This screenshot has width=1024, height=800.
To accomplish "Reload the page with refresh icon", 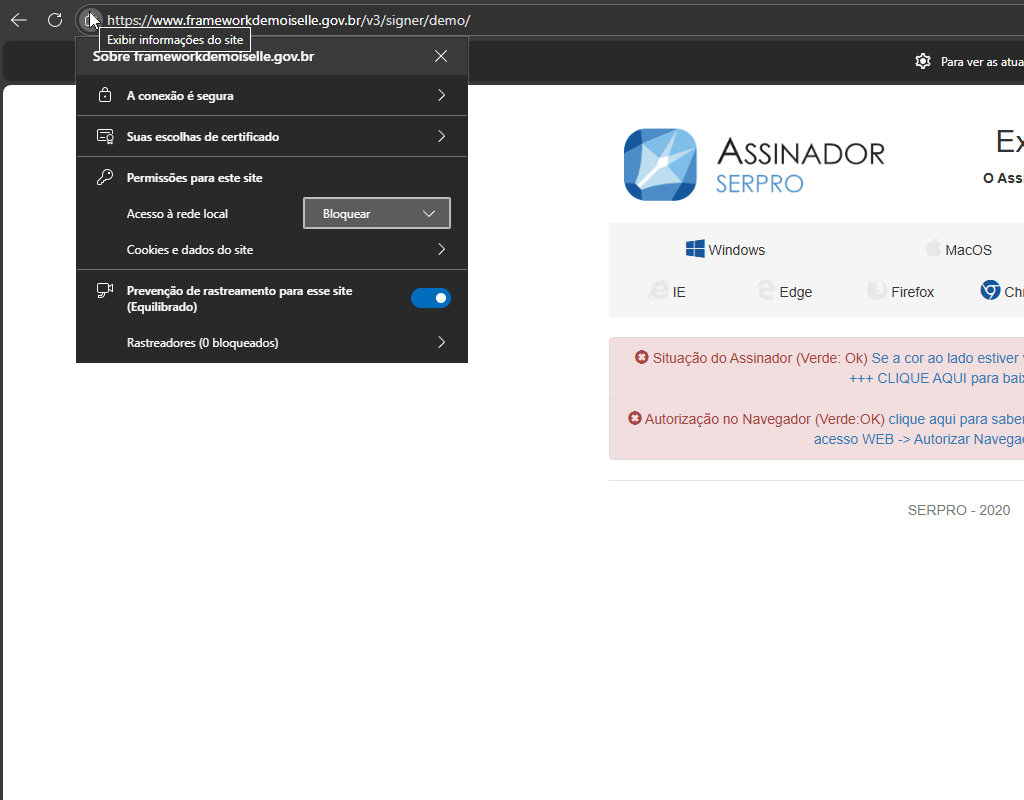I will pyautogui.click(x=55, y=20).
